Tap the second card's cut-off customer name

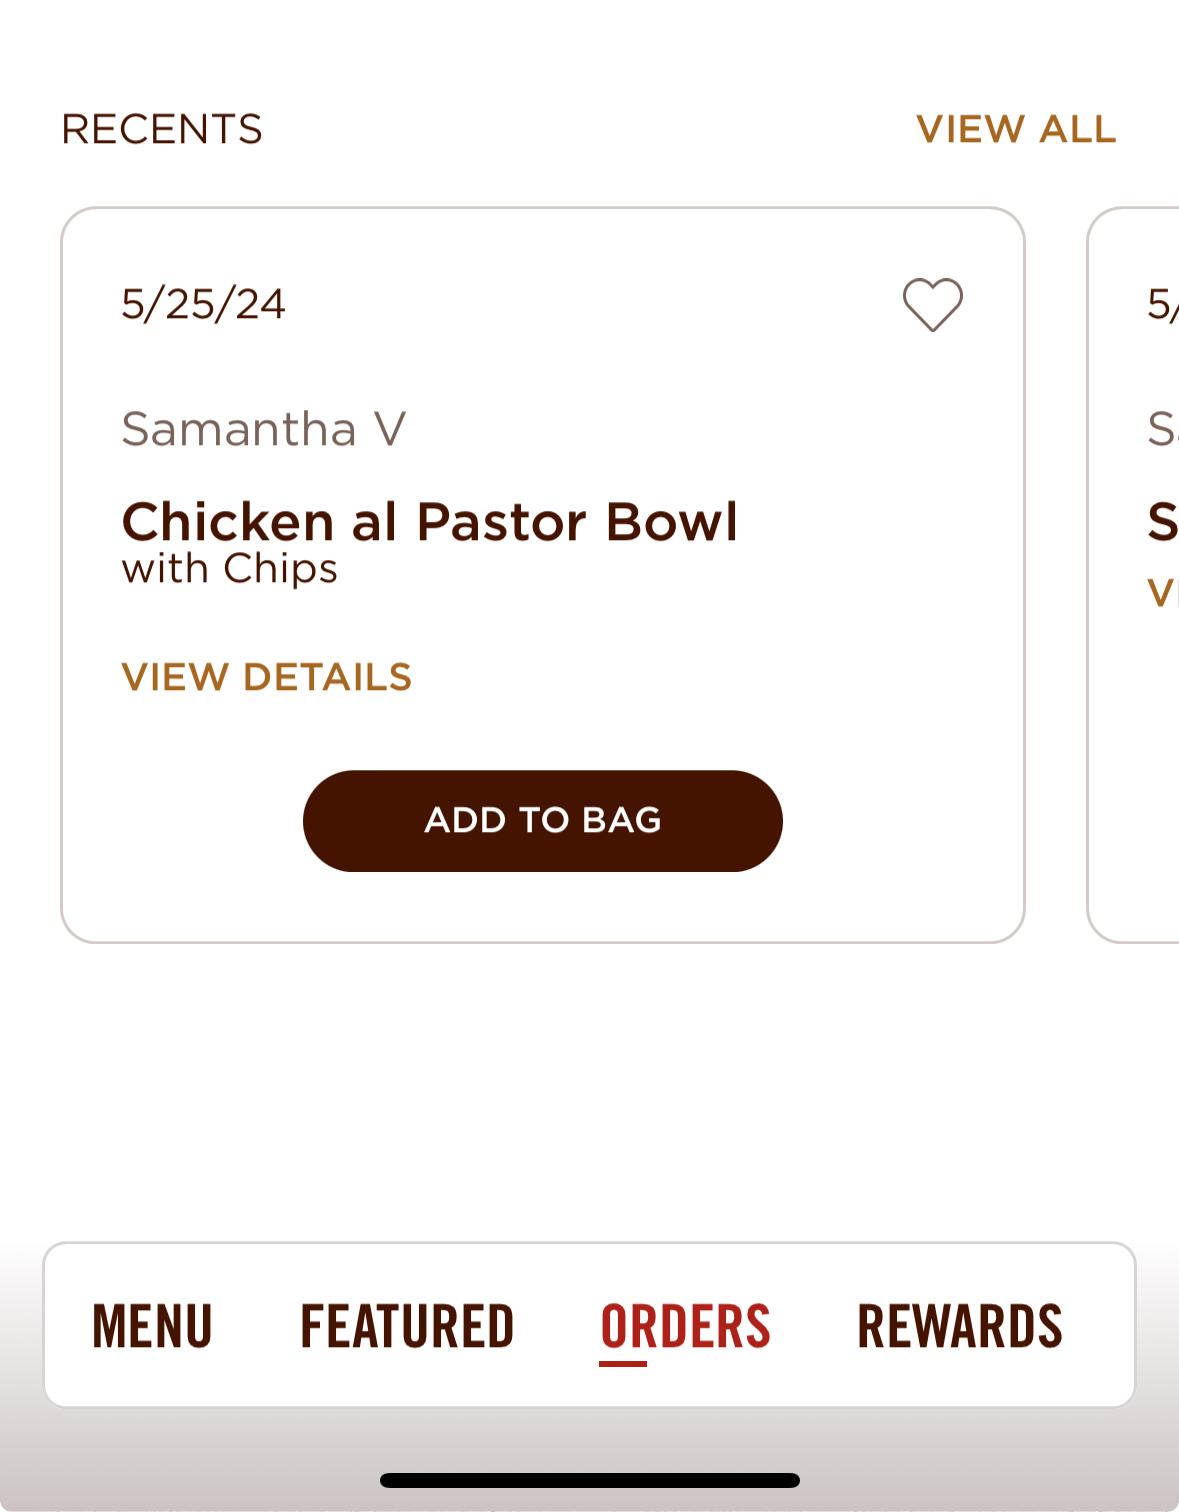pyautogui.click(x=1162, y=429)
